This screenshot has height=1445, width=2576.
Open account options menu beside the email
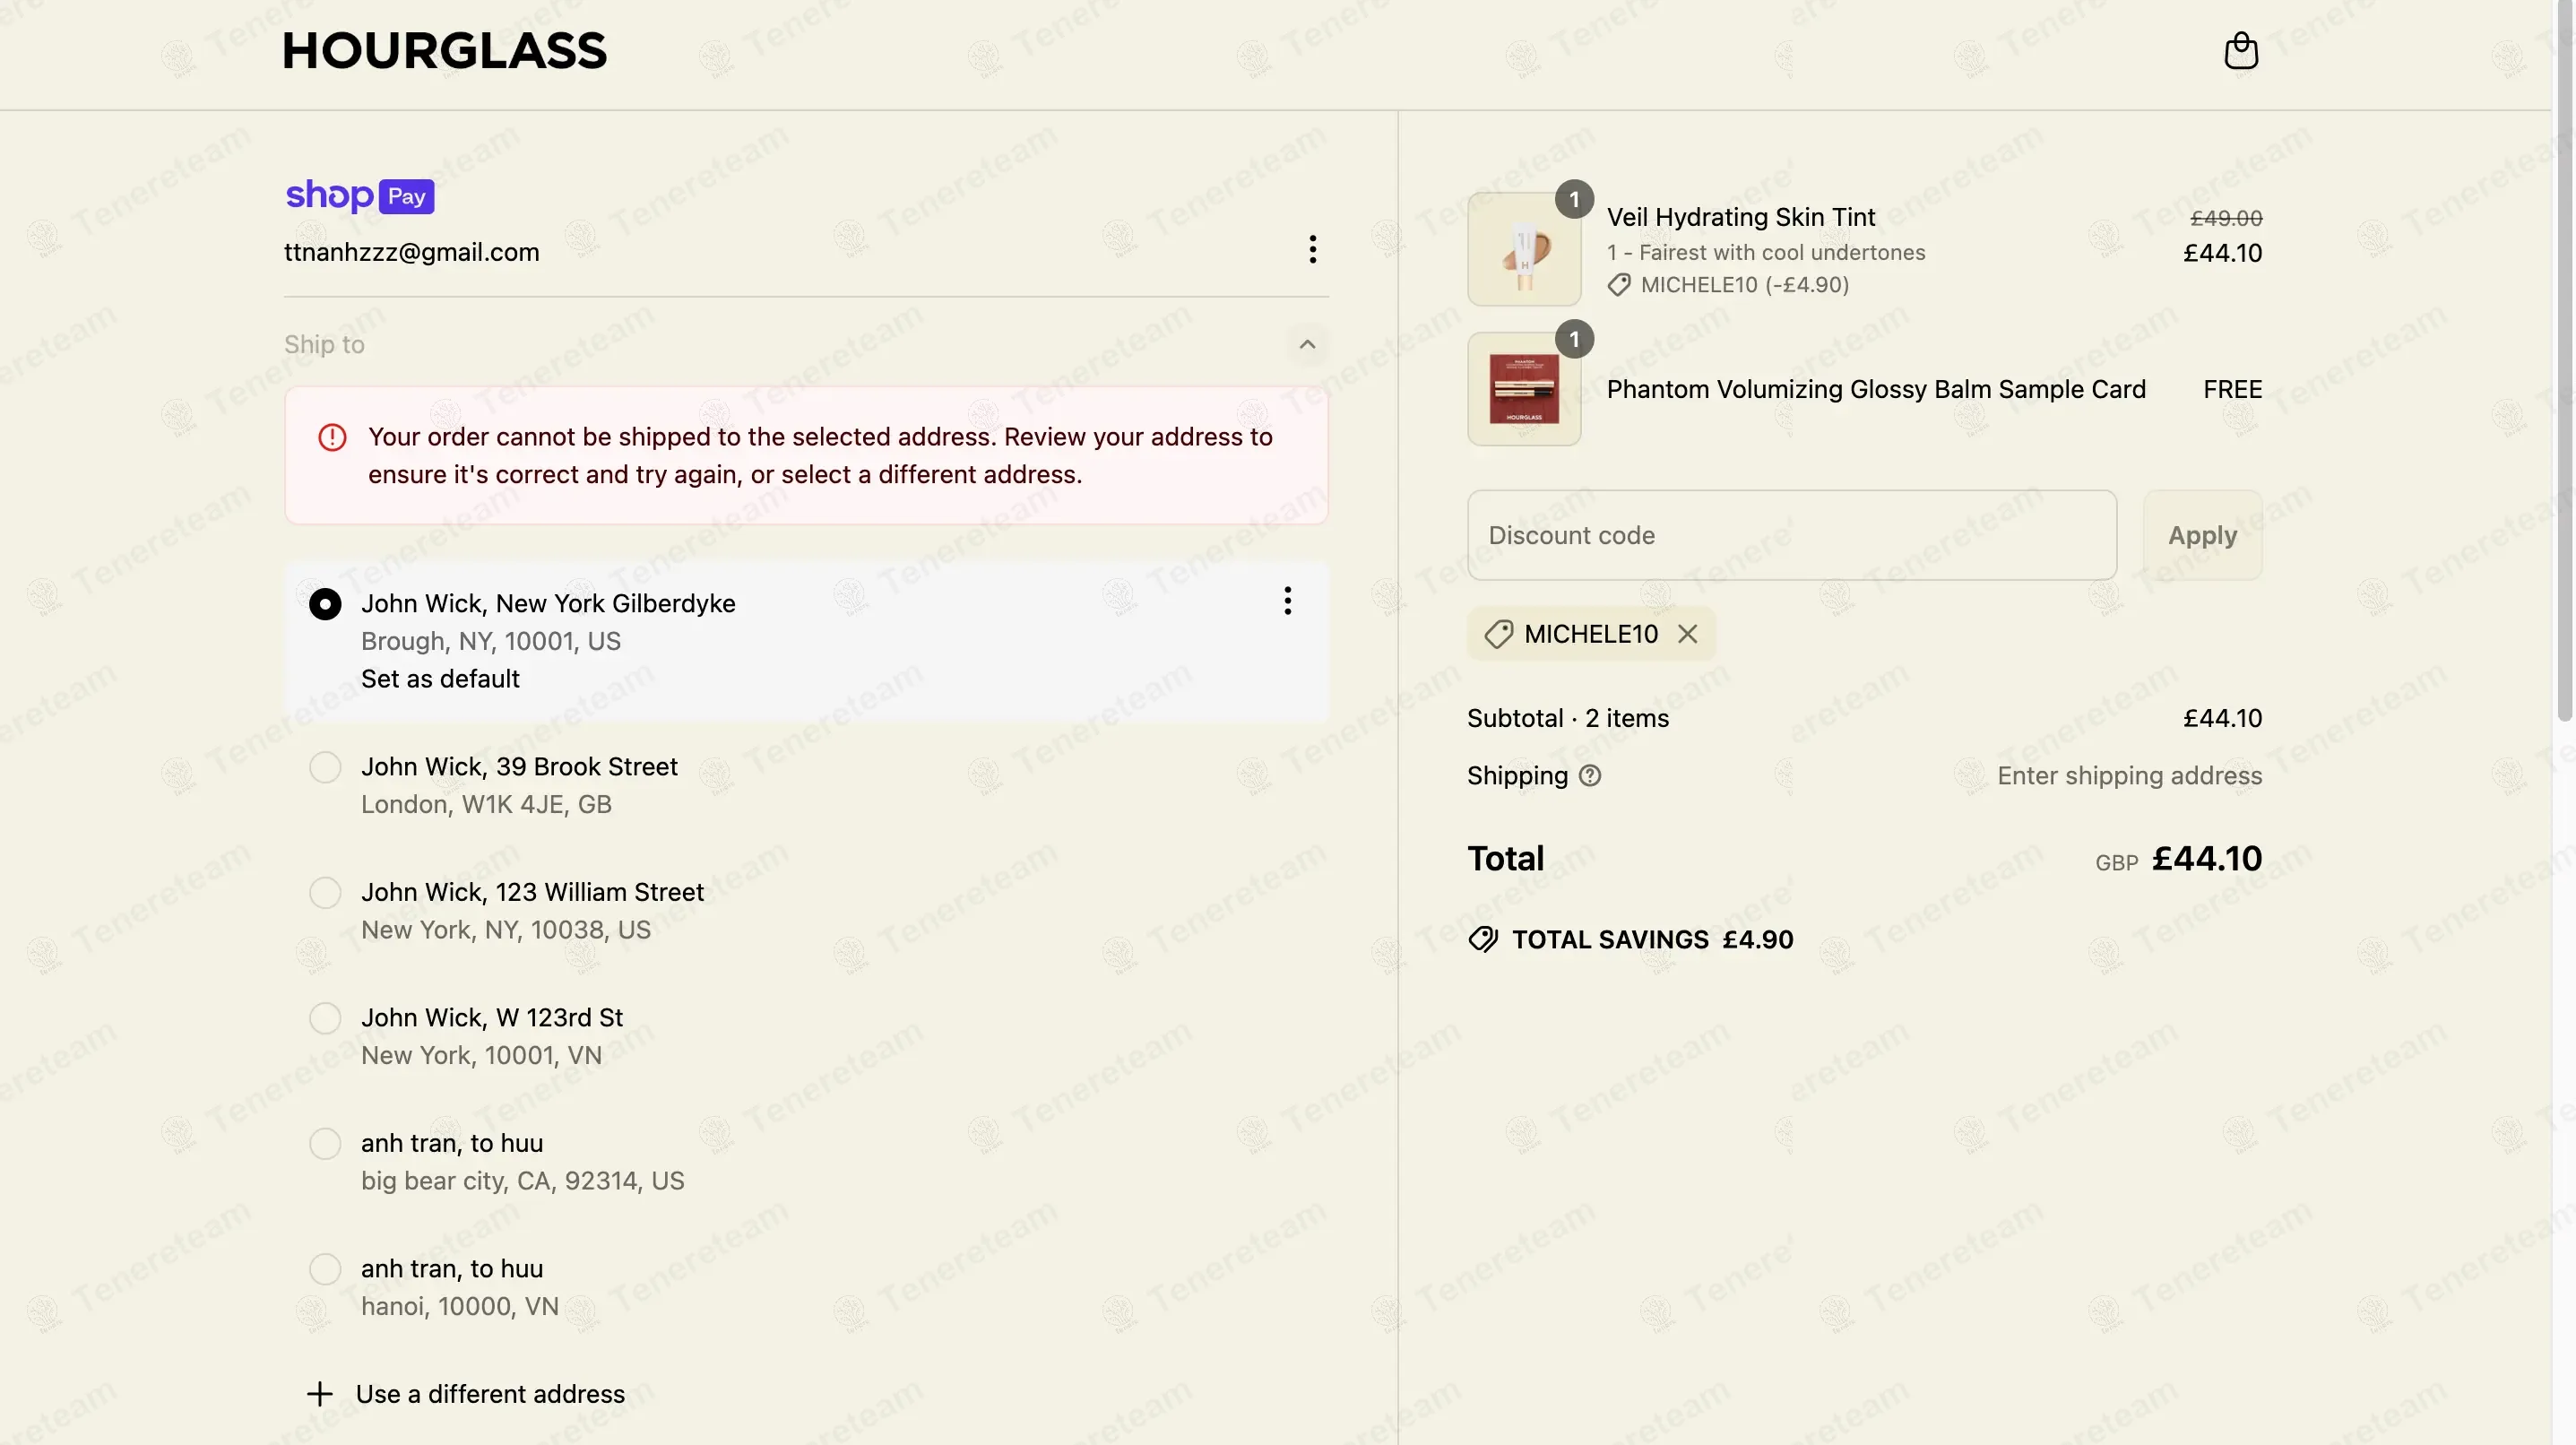1312,249
